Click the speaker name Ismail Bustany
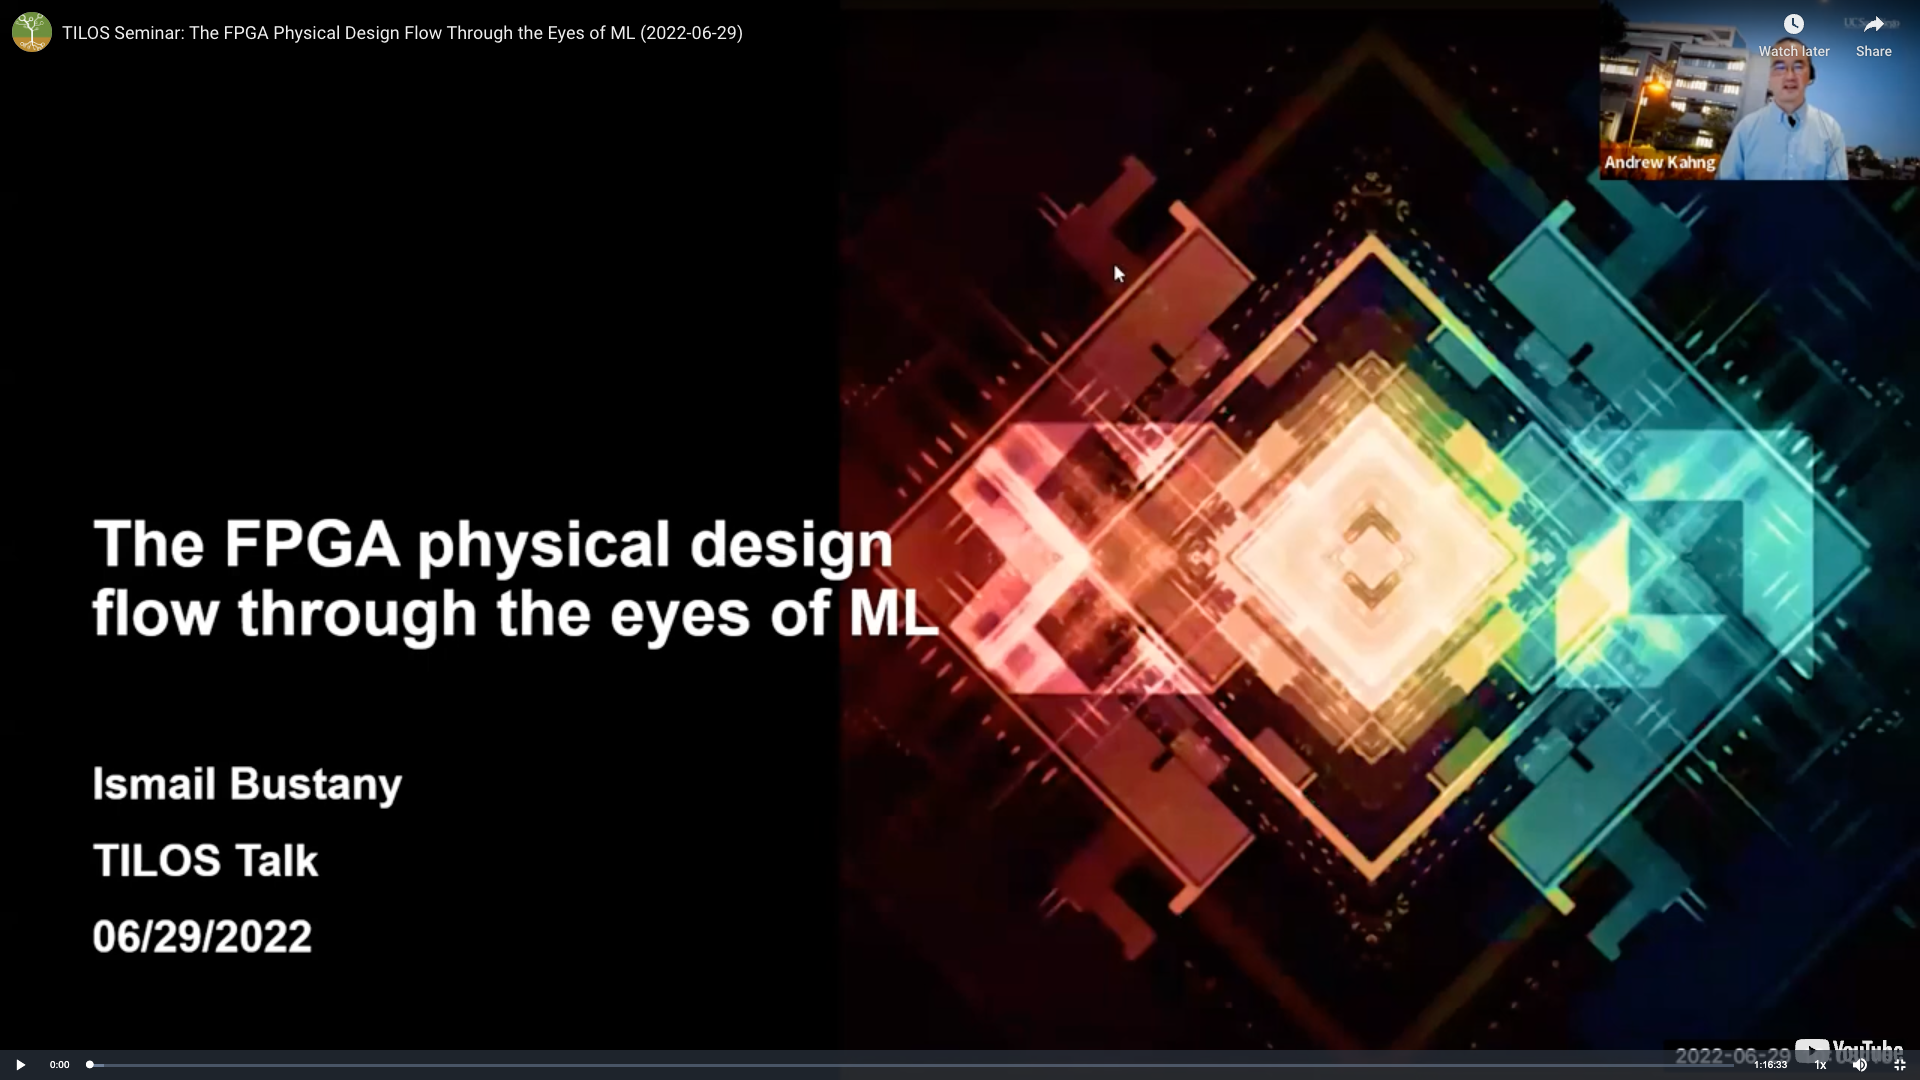Image resolution: width=1920 pixels, height=1080 pixels. (247, 784)
